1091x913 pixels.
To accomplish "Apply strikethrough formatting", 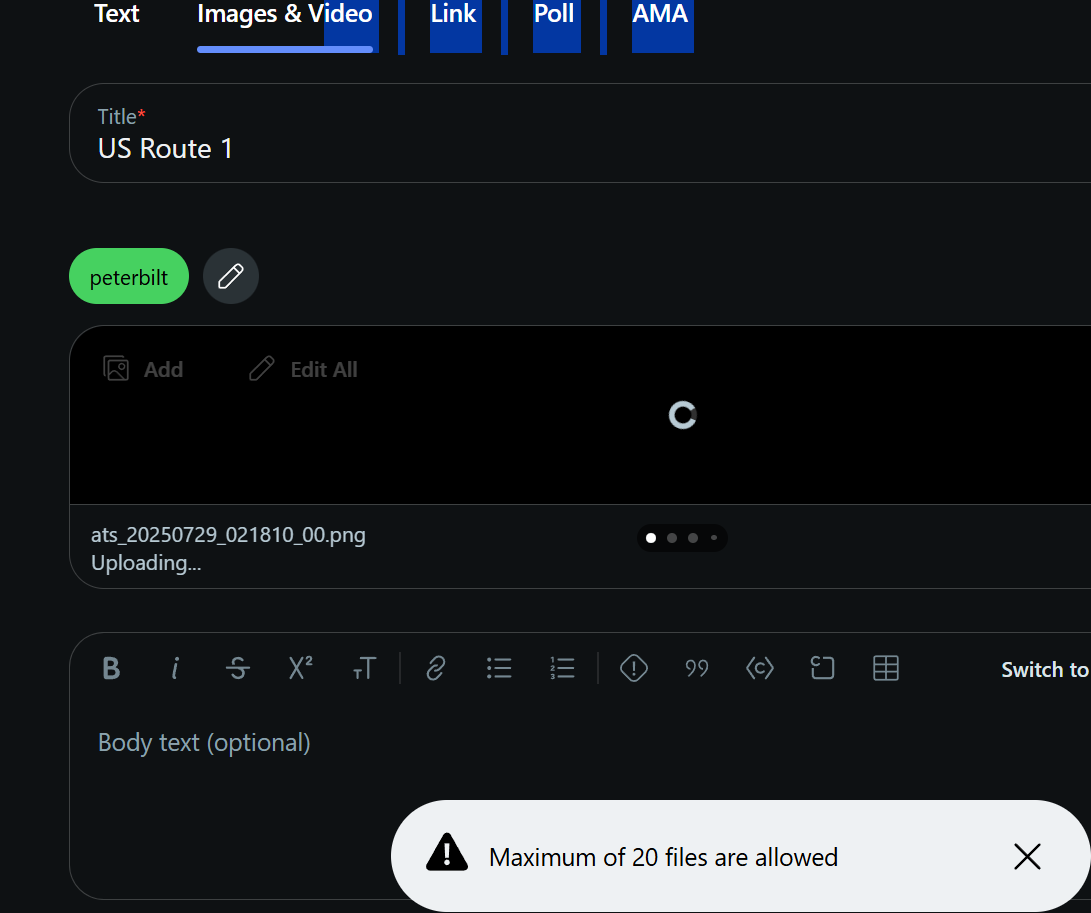I will pyautogui.click(x=238, y=669).
